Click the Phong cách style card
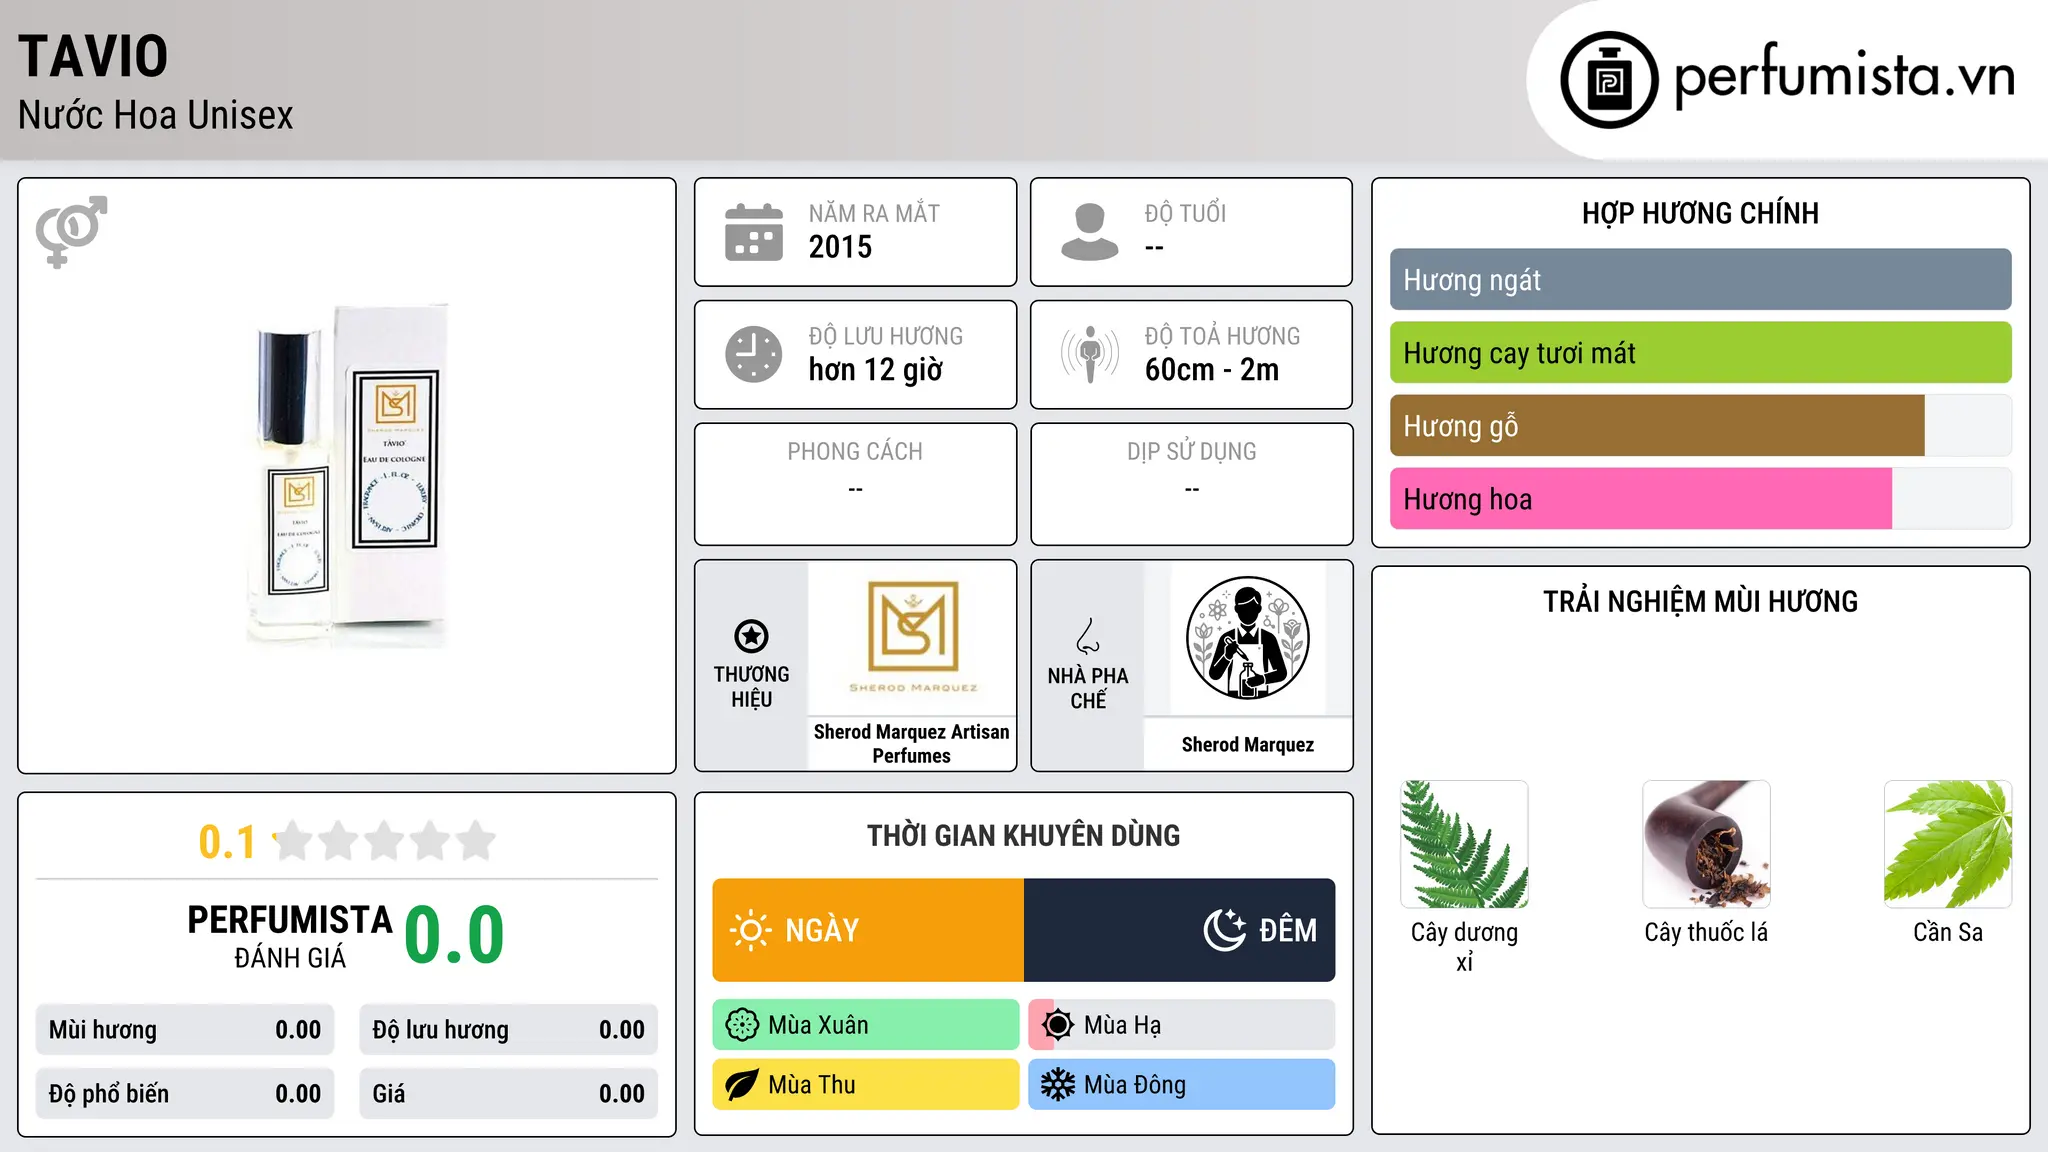Viewport: 2048px width, 1152px height. (856, 484)
